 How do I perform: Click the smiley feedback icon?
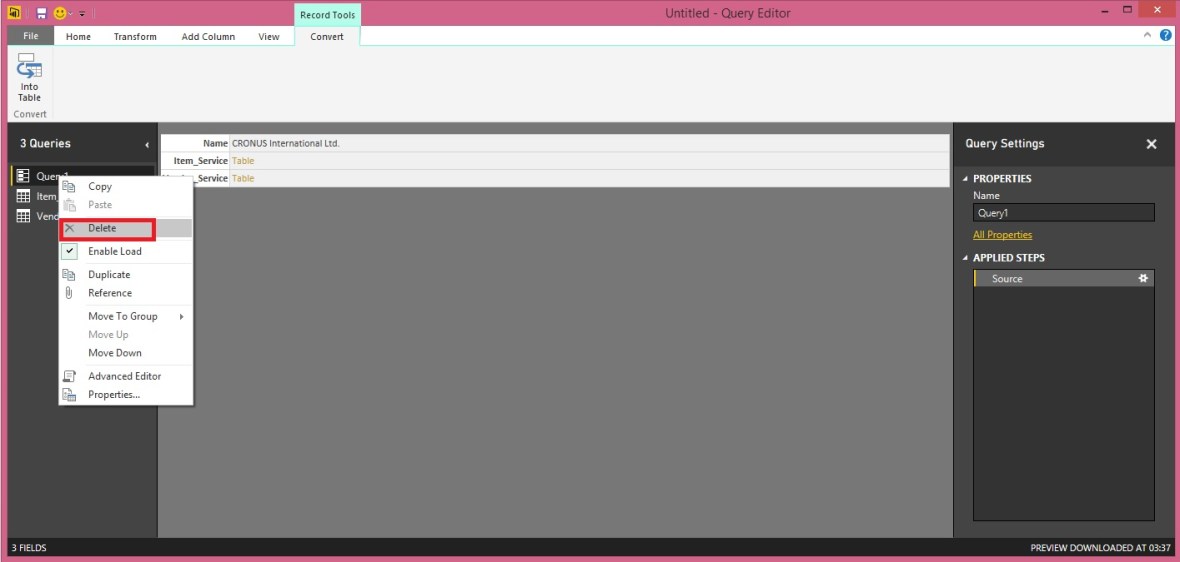tap(59, 14)
